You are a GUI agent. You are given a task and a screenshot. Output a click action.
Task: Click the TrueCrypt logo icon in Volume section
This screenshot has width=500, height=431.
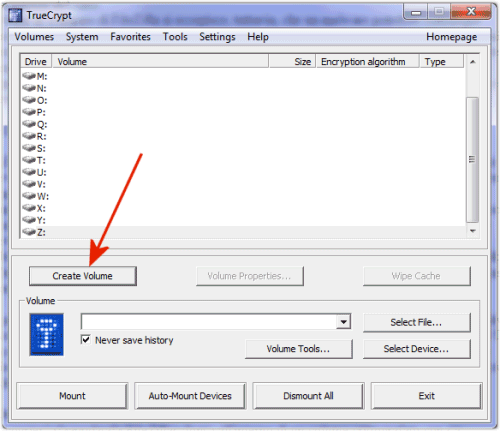pyautogui.click(x=46, y=334)
